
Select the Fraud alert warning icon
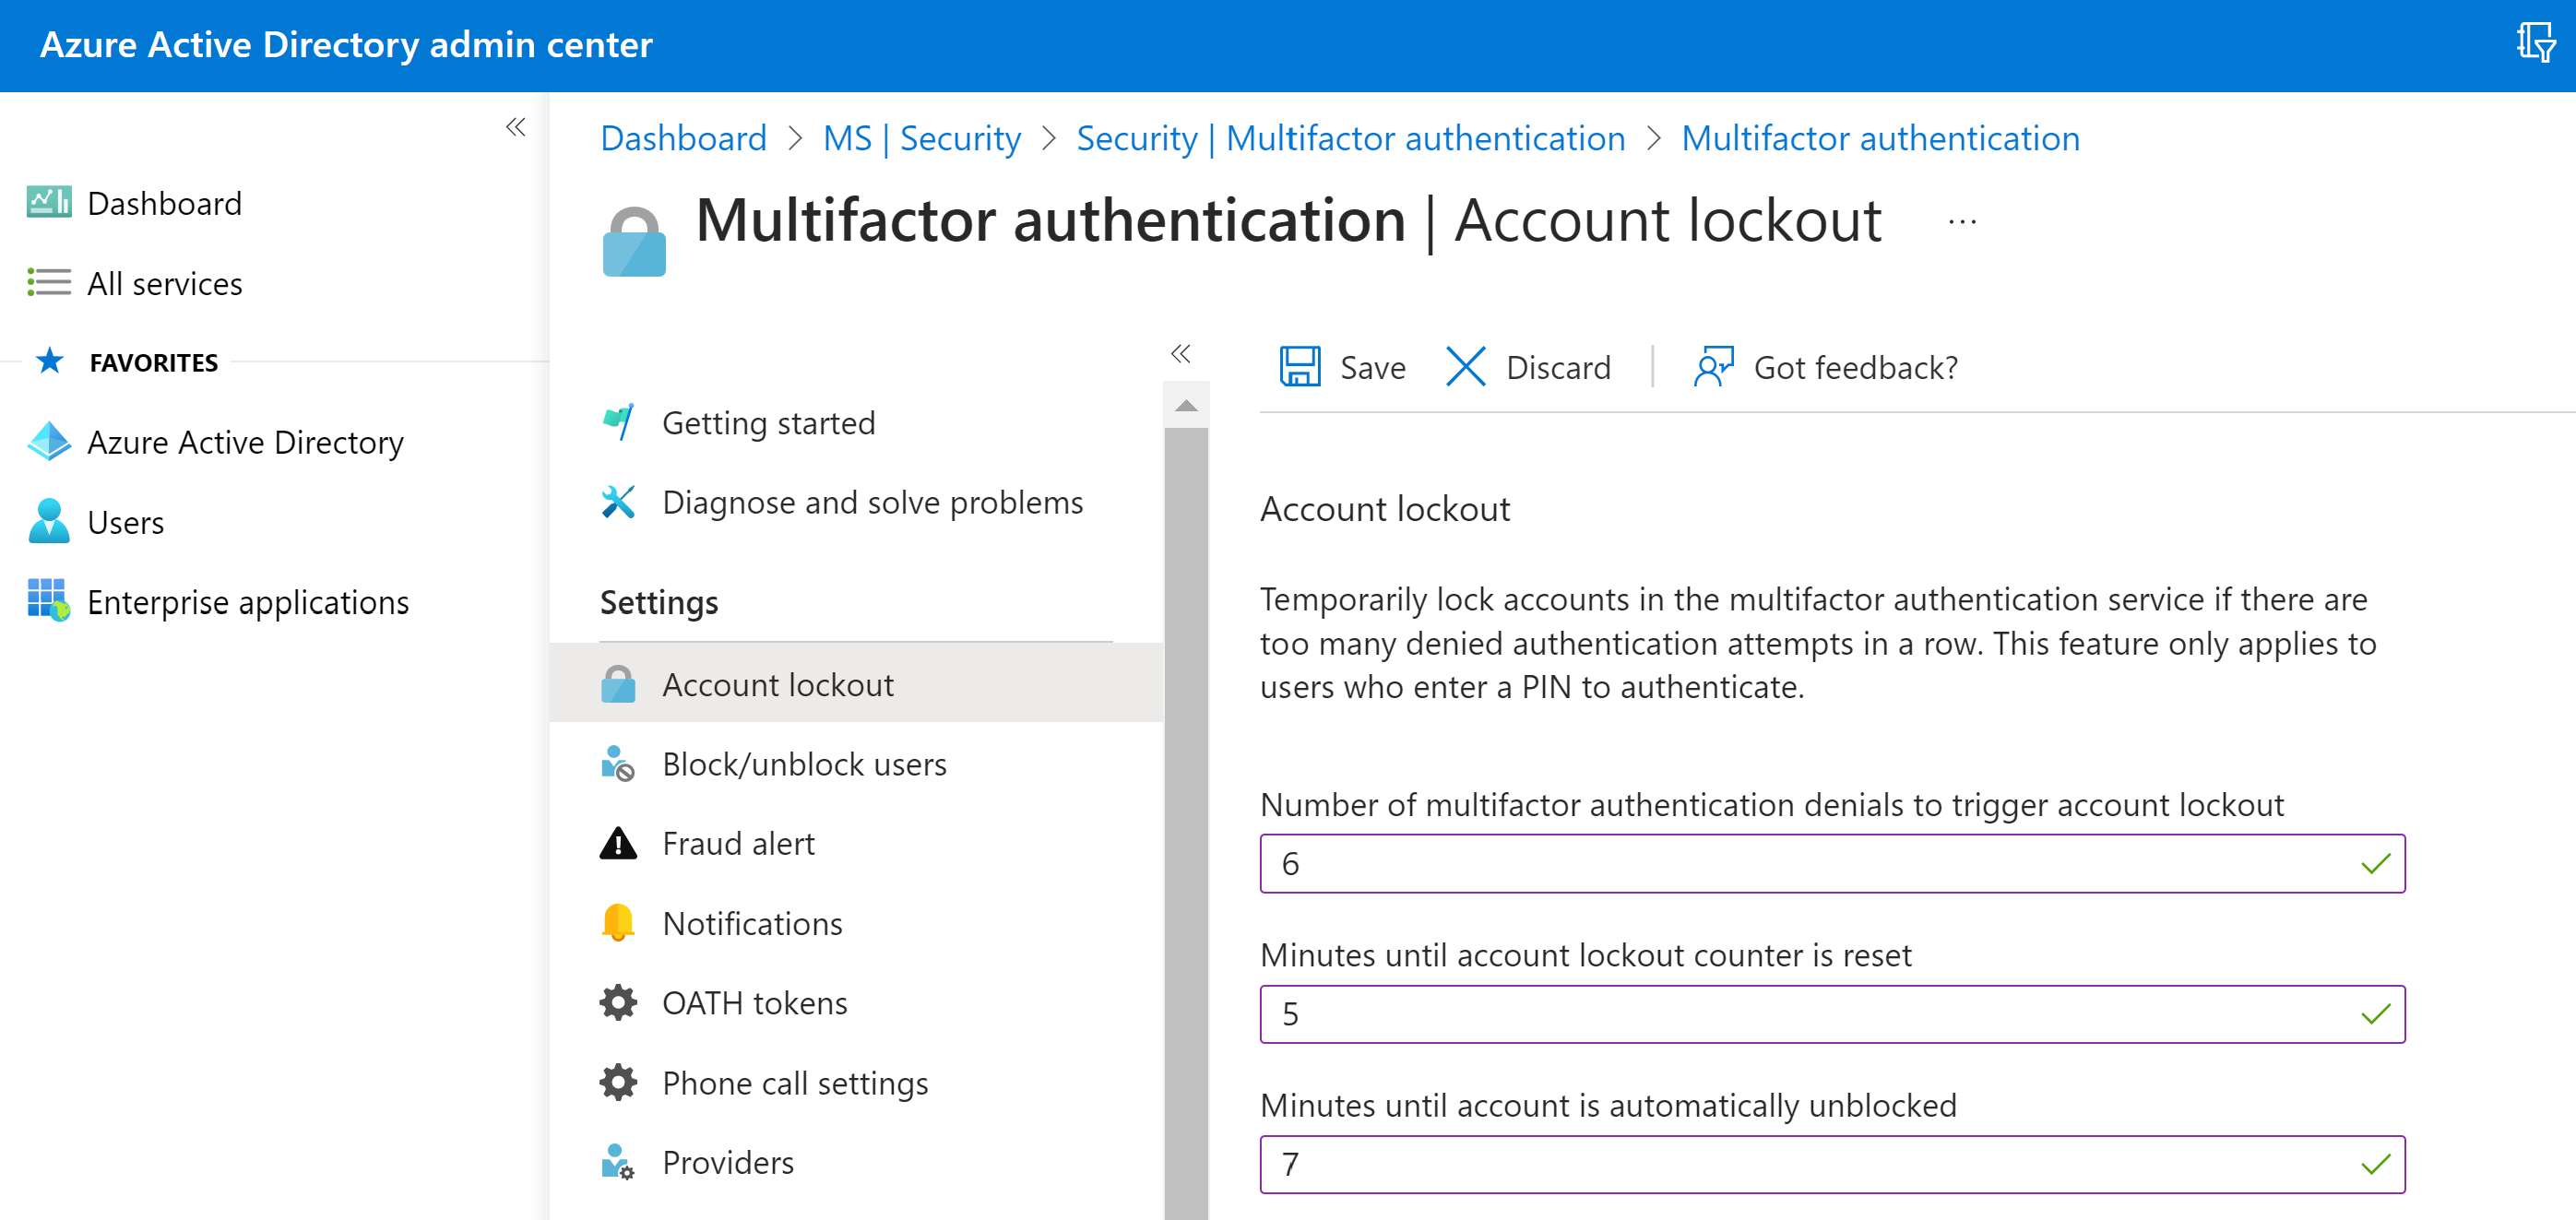click(x=618, y=843)
